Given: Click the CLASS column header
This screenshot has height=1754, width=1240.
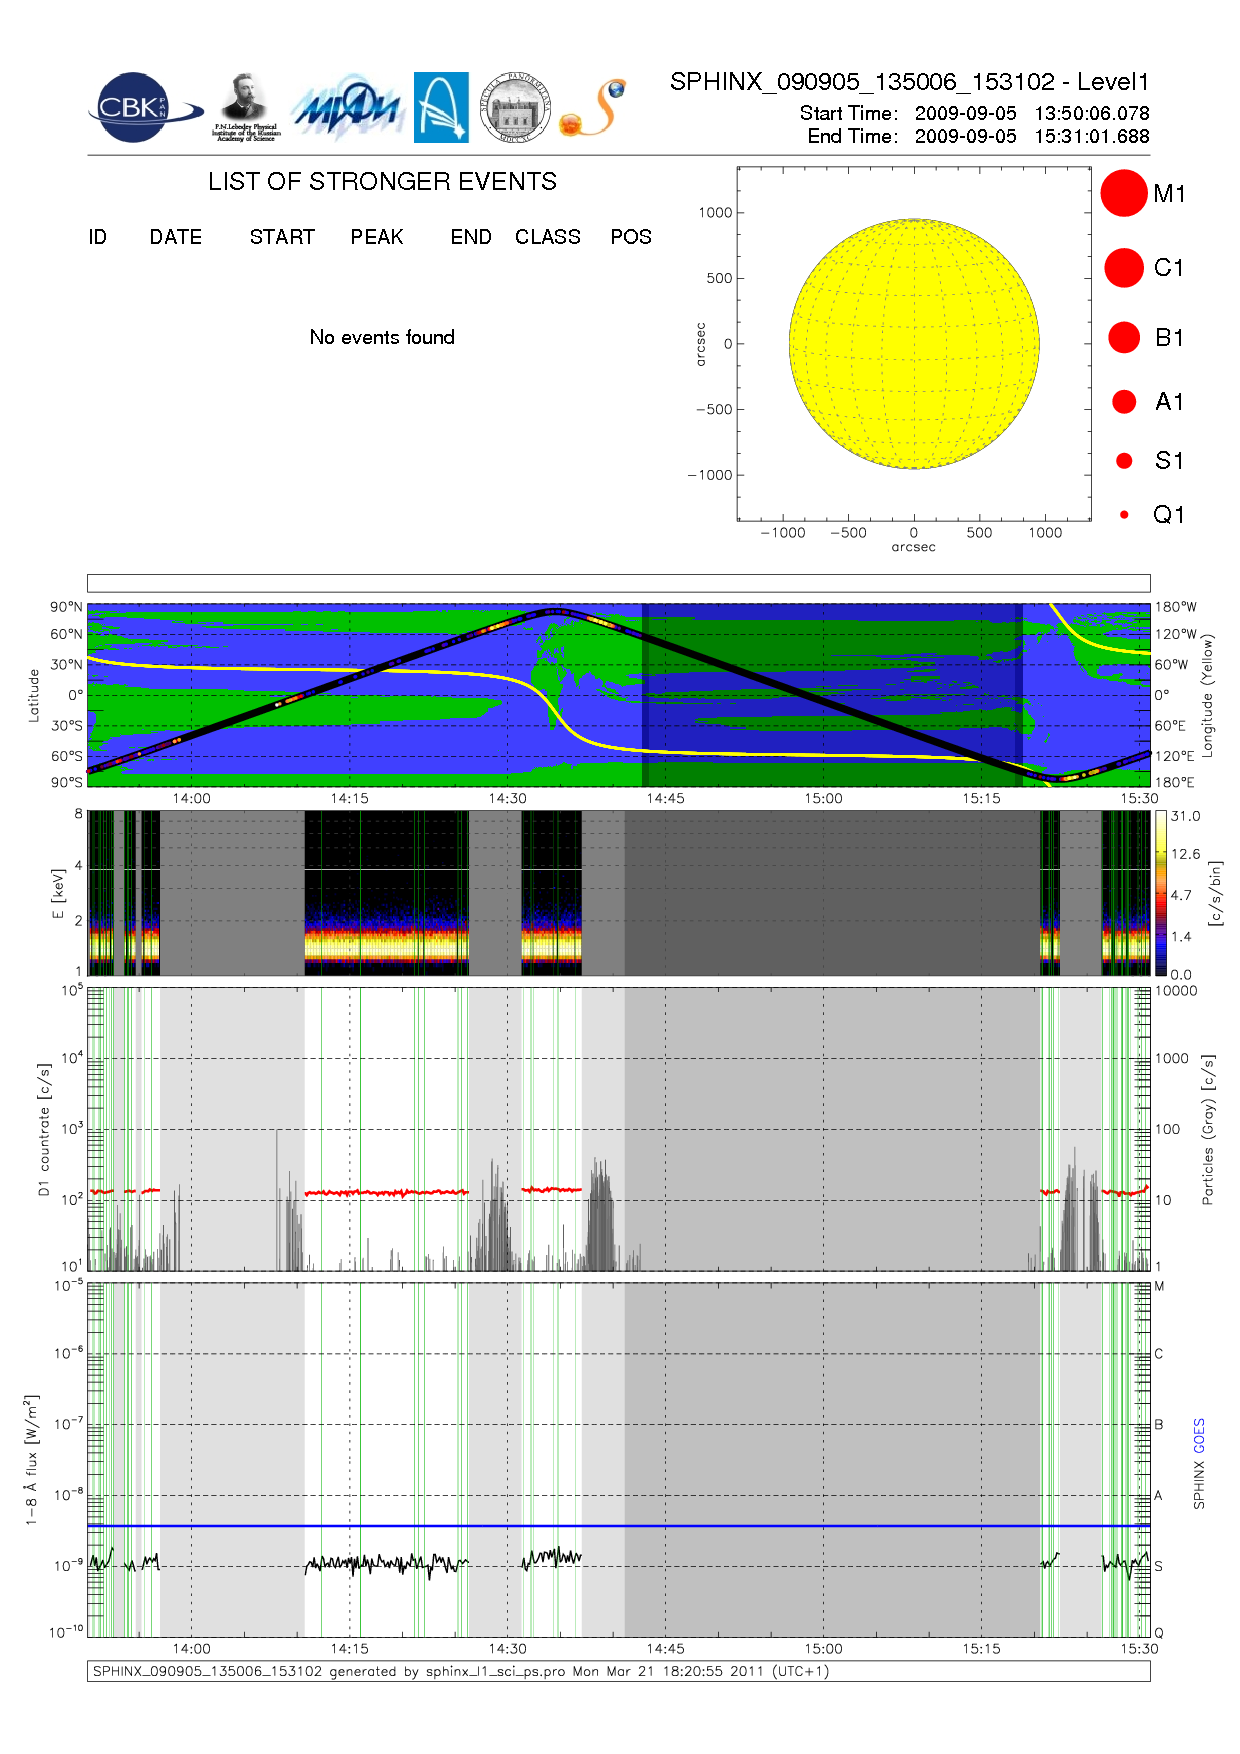Looking at the screenshot, I should pos(547,237).
